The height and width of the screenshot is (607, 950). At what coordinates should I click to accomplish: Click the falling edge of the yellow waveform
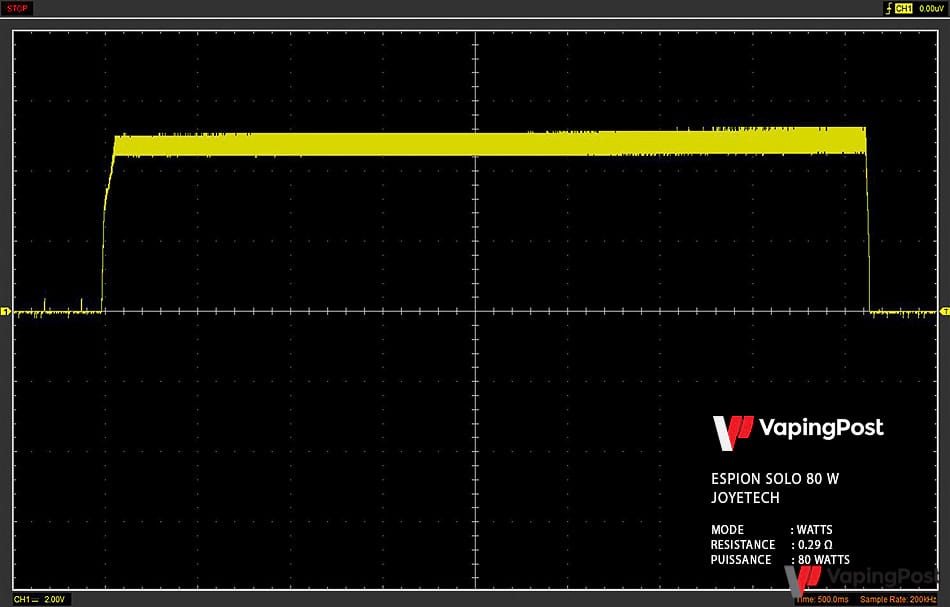pos(868,221)
